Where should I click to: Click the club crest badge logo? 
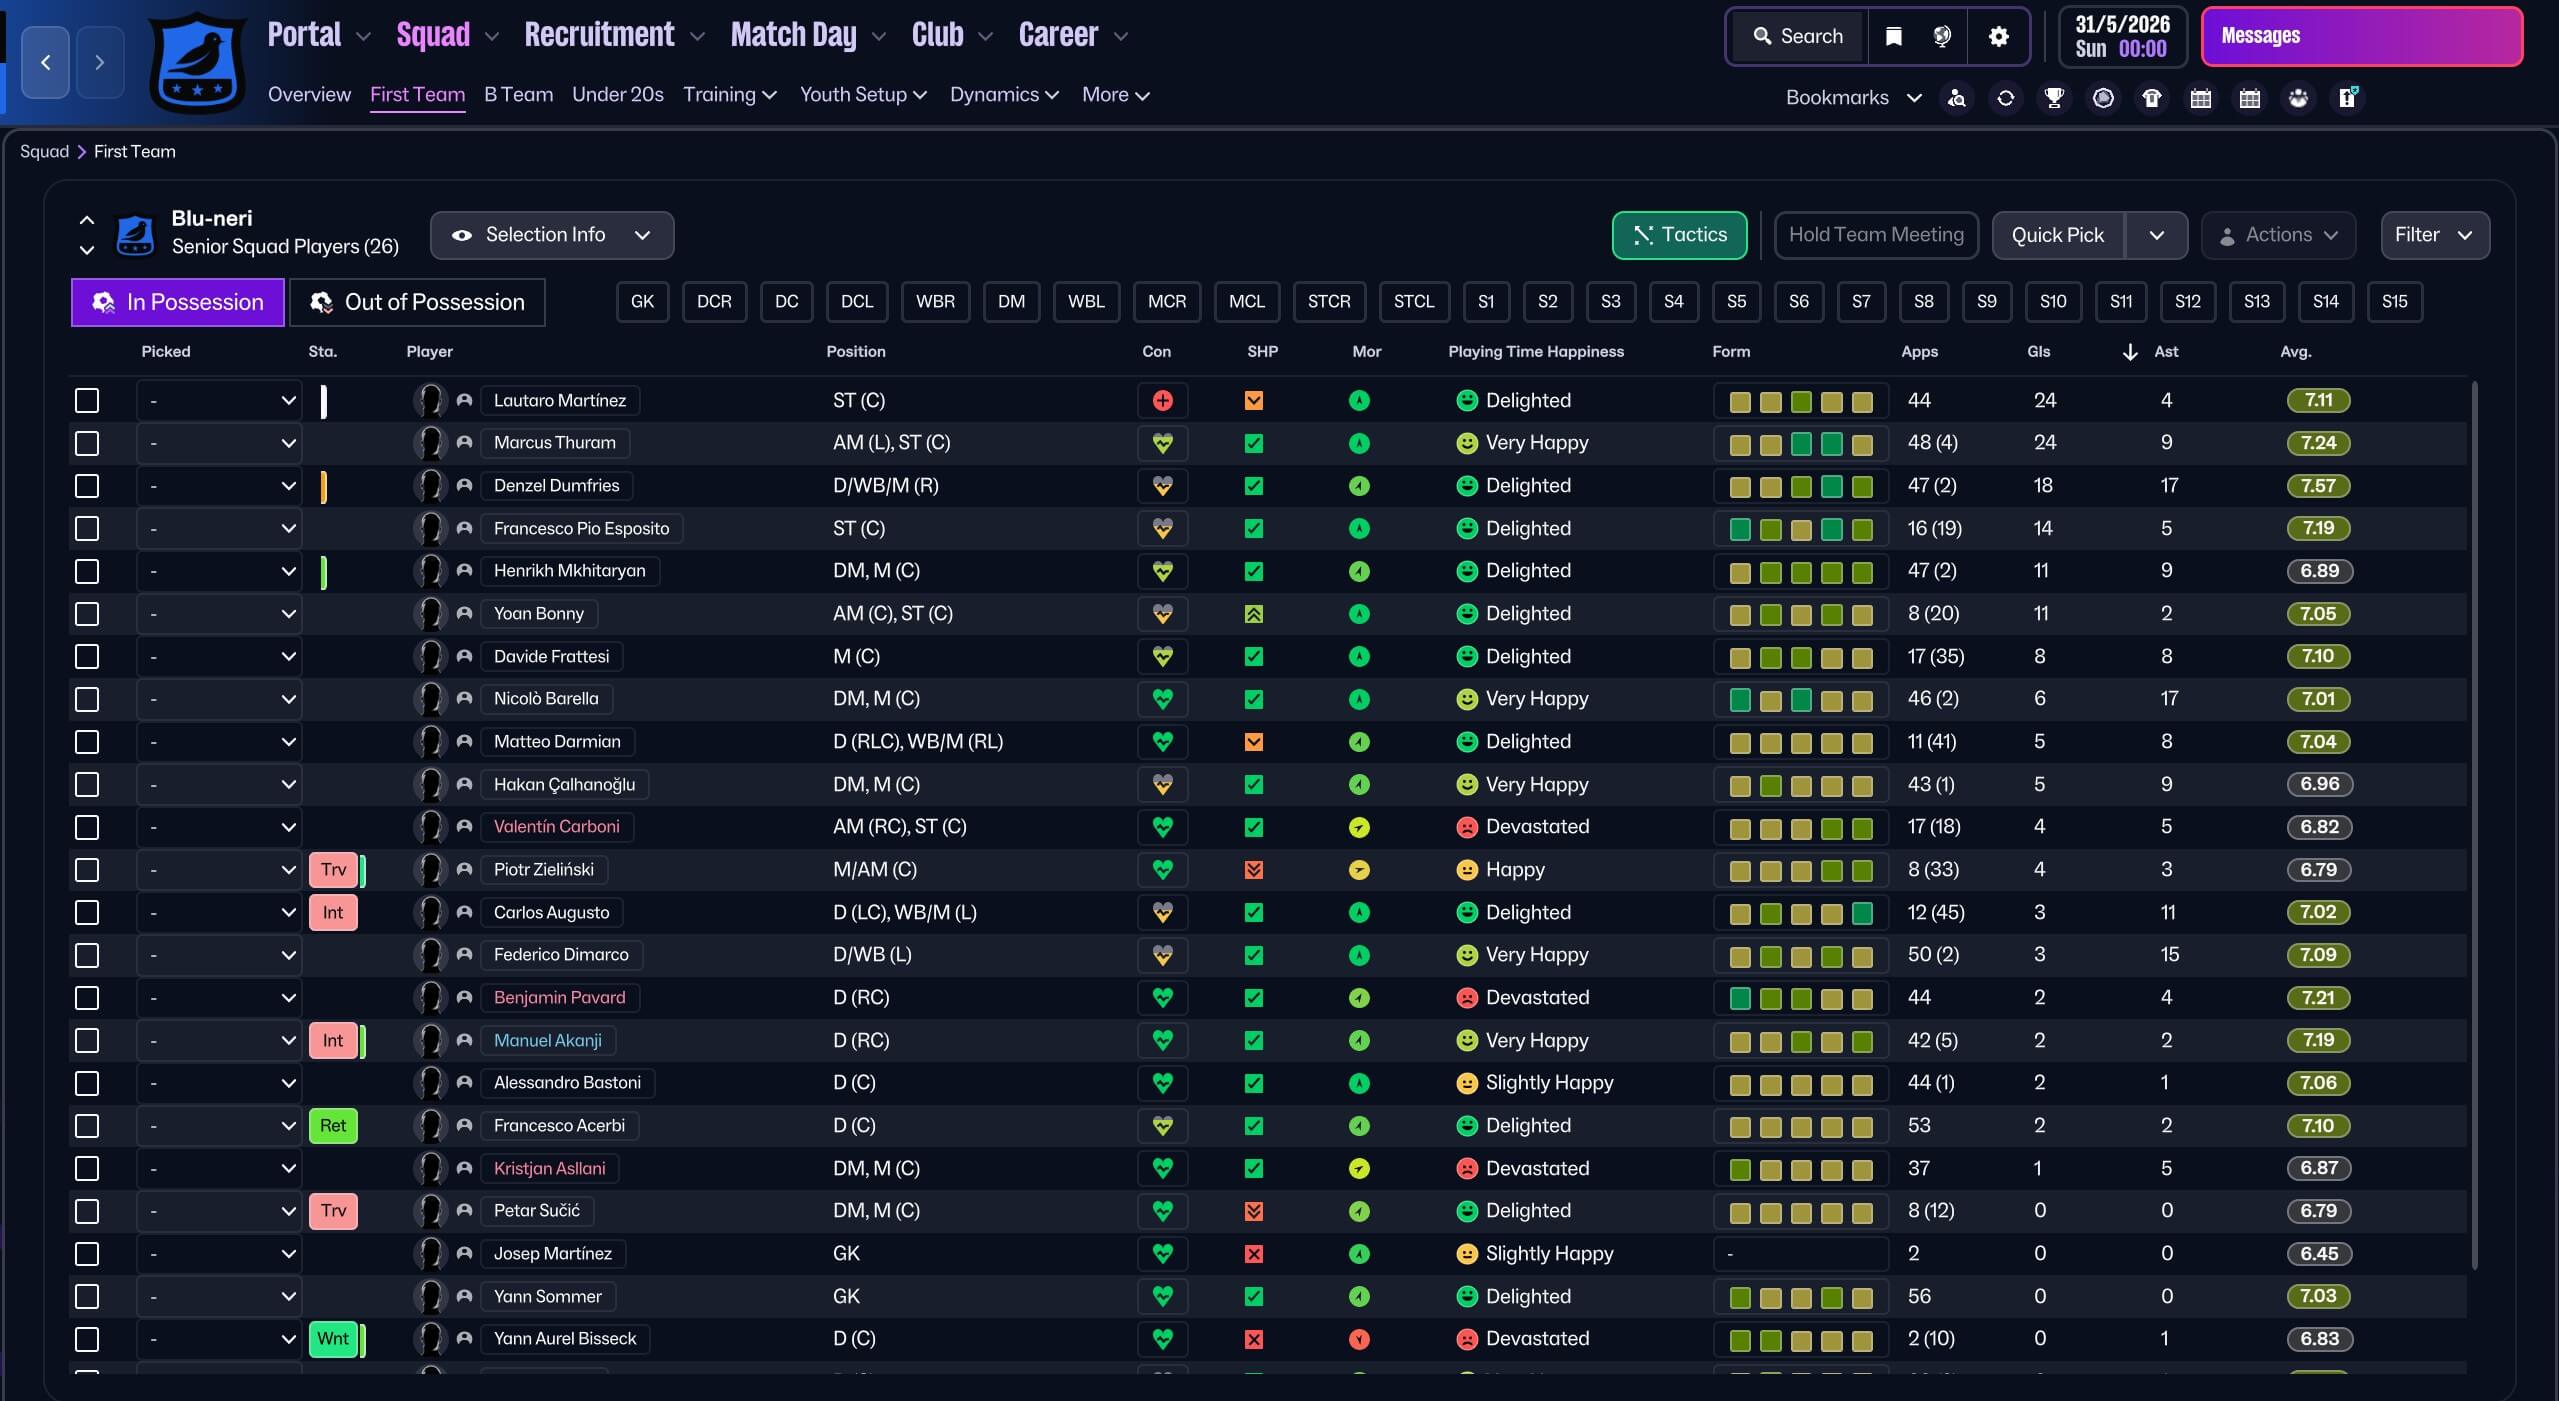pos(197,63)
